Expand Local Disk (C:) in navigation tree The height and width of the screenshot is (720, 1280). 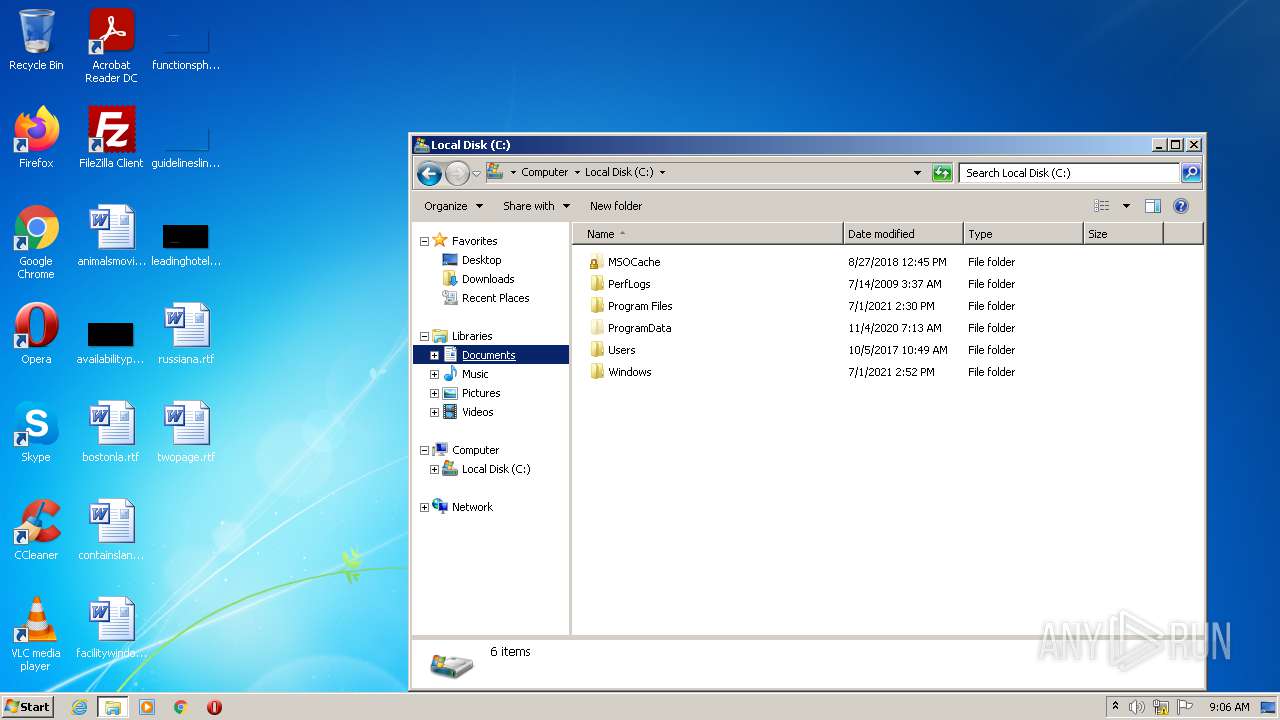(x=434, y=469)
